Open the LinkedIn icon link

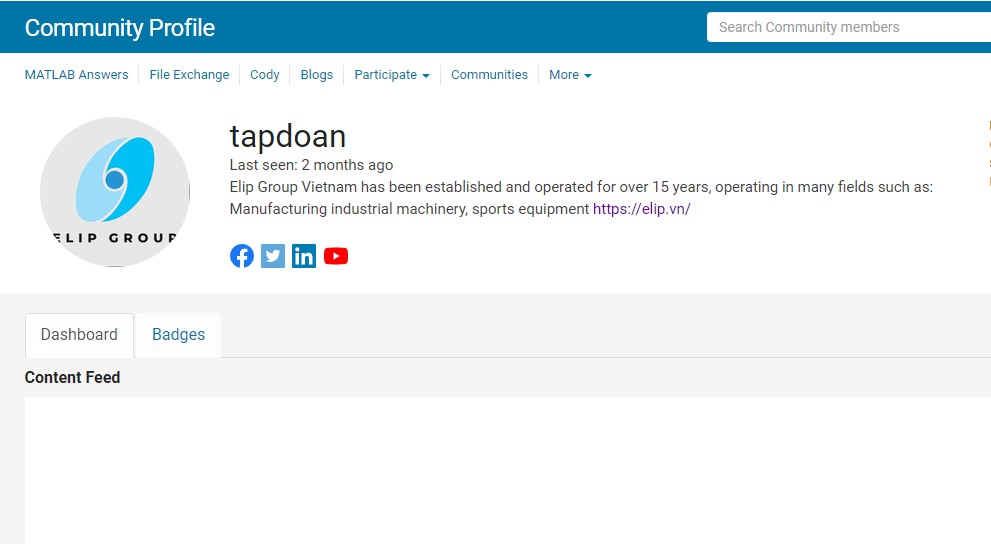tap(304, 256)
